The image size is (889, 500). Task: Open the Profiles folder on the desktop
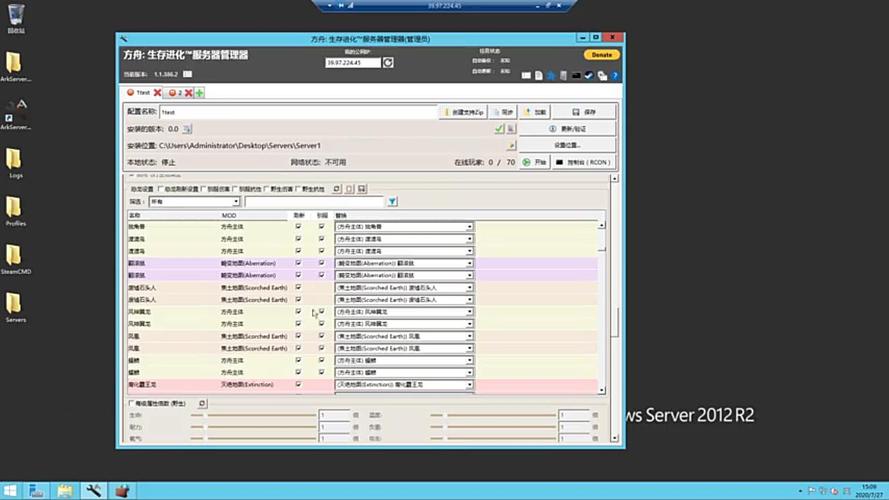(15, 211)
